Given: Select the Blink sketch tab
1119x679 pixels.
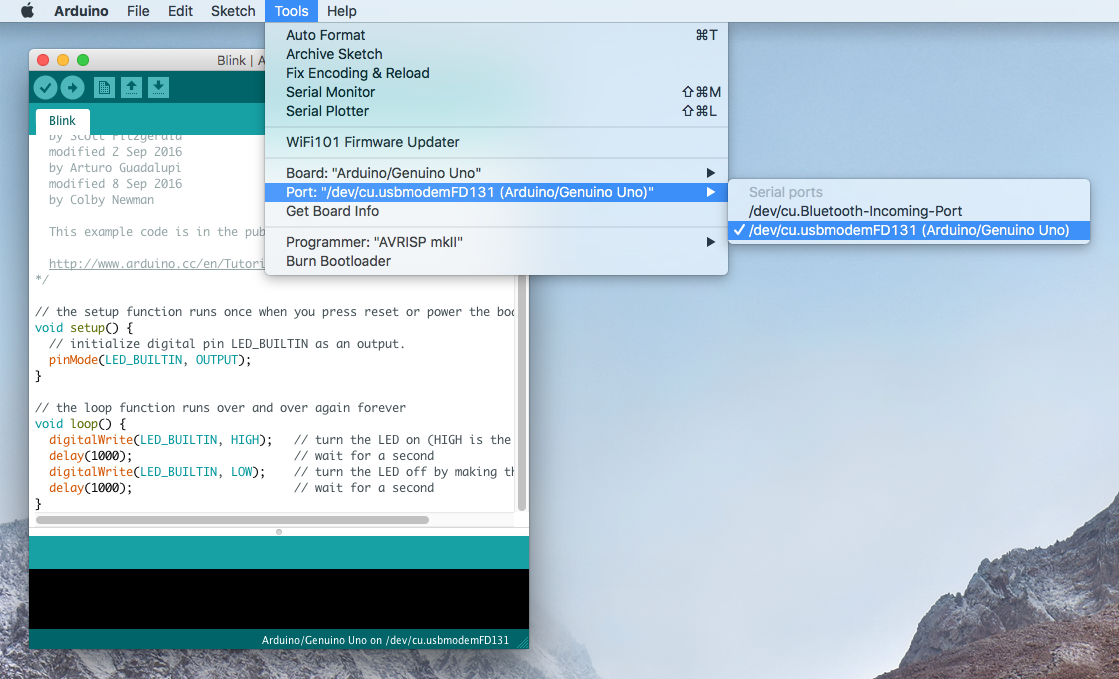Looking at the screenshot, I should point(62,121).
